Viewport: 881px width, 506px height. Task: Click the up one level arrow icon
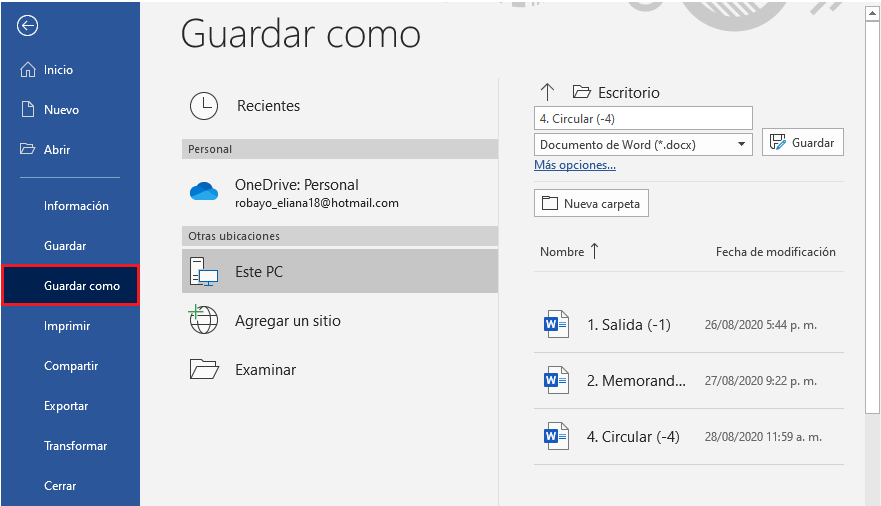click(547, 92)
